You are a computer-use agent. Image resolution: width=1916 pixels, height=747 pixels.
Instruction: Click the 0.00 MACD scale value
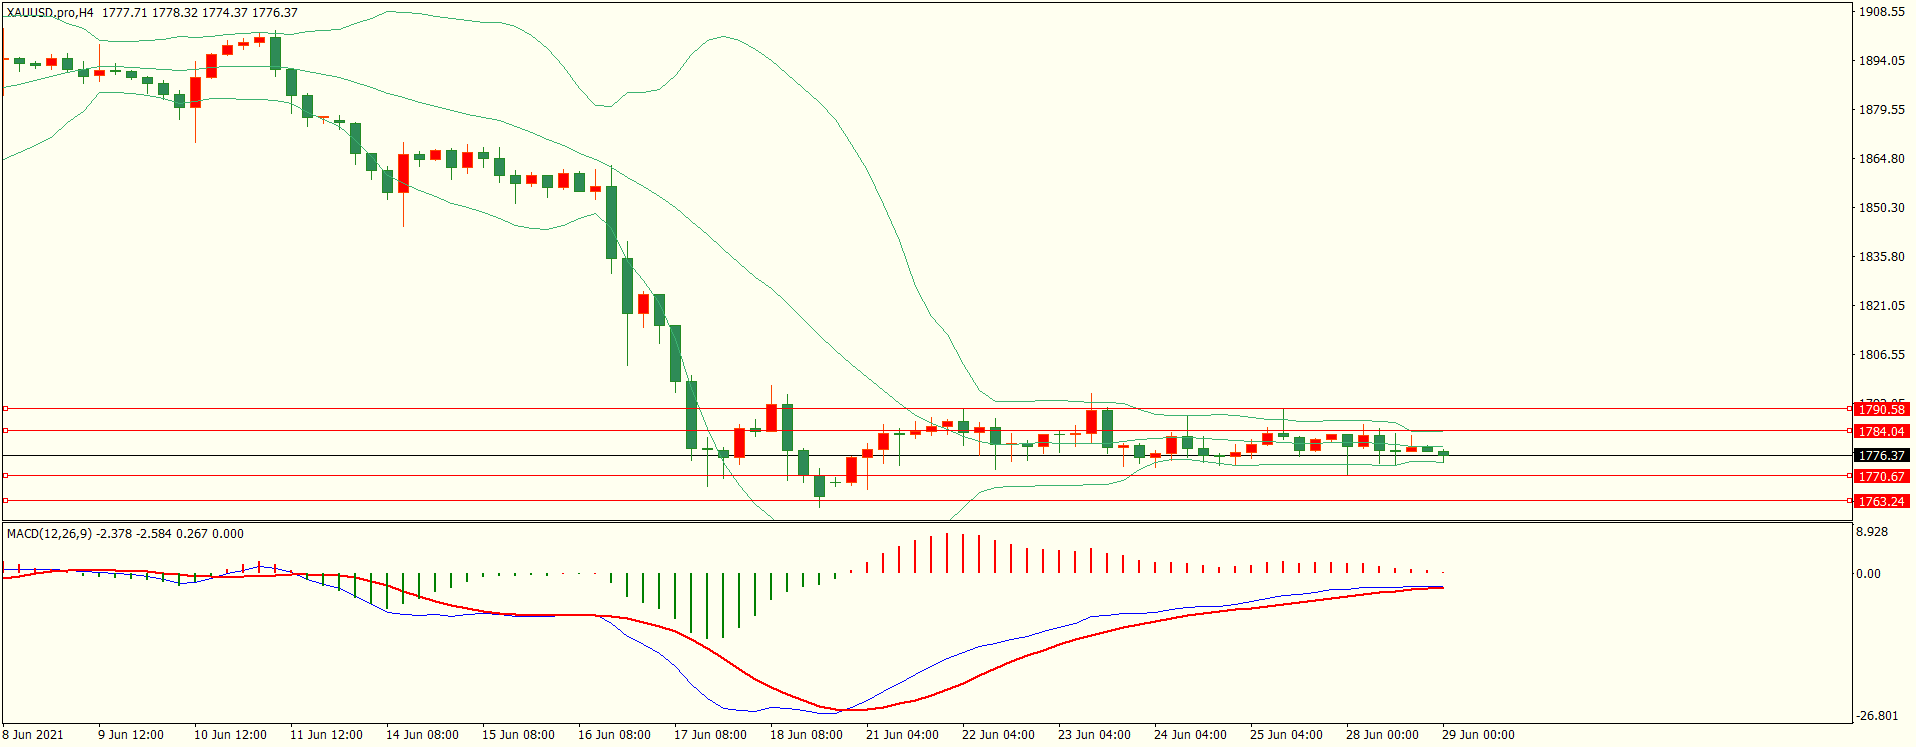[1868, 574]
